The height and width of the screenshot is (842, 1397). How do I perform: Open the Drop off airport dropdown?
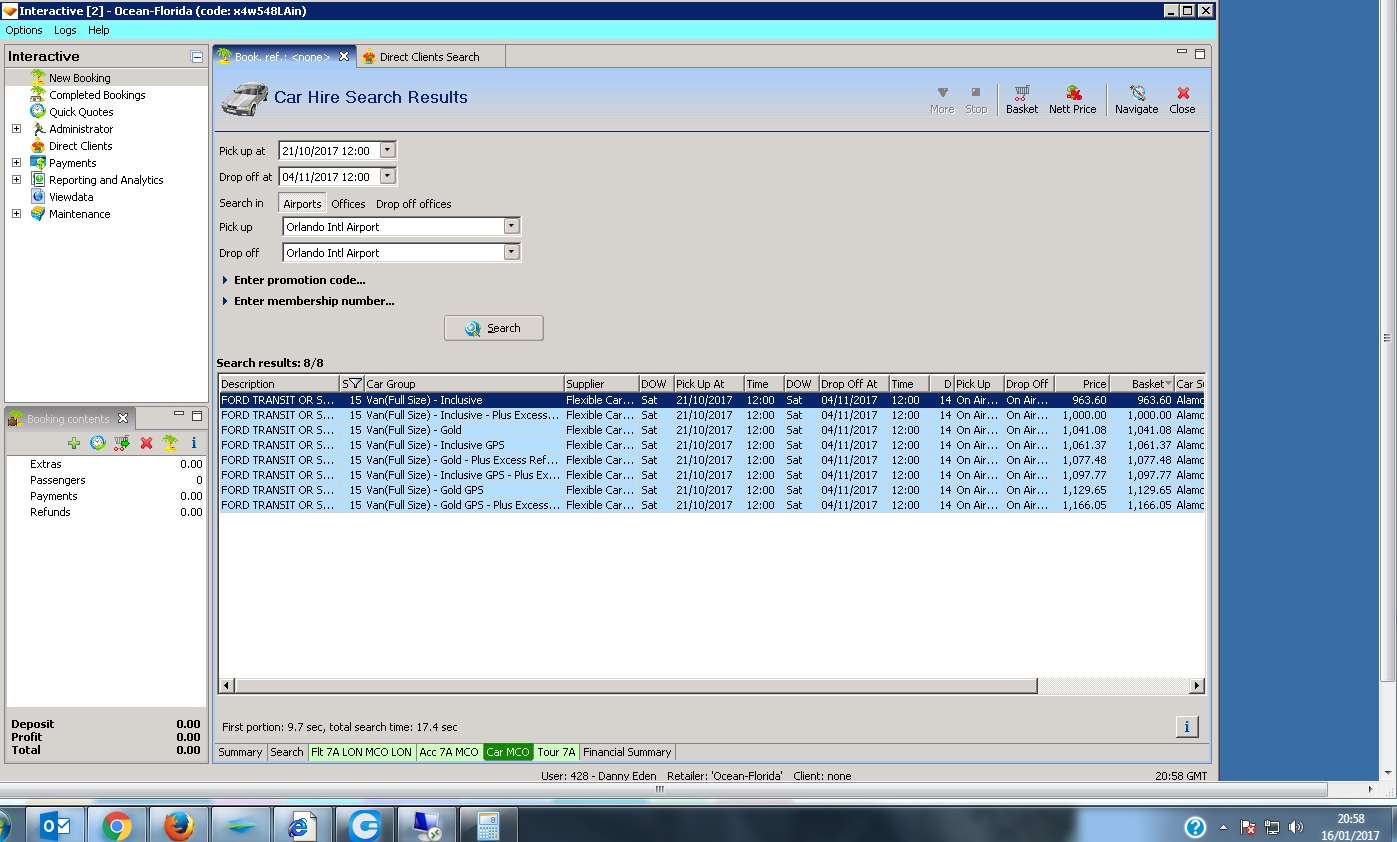pyautogui.click(x=511, y=253)
